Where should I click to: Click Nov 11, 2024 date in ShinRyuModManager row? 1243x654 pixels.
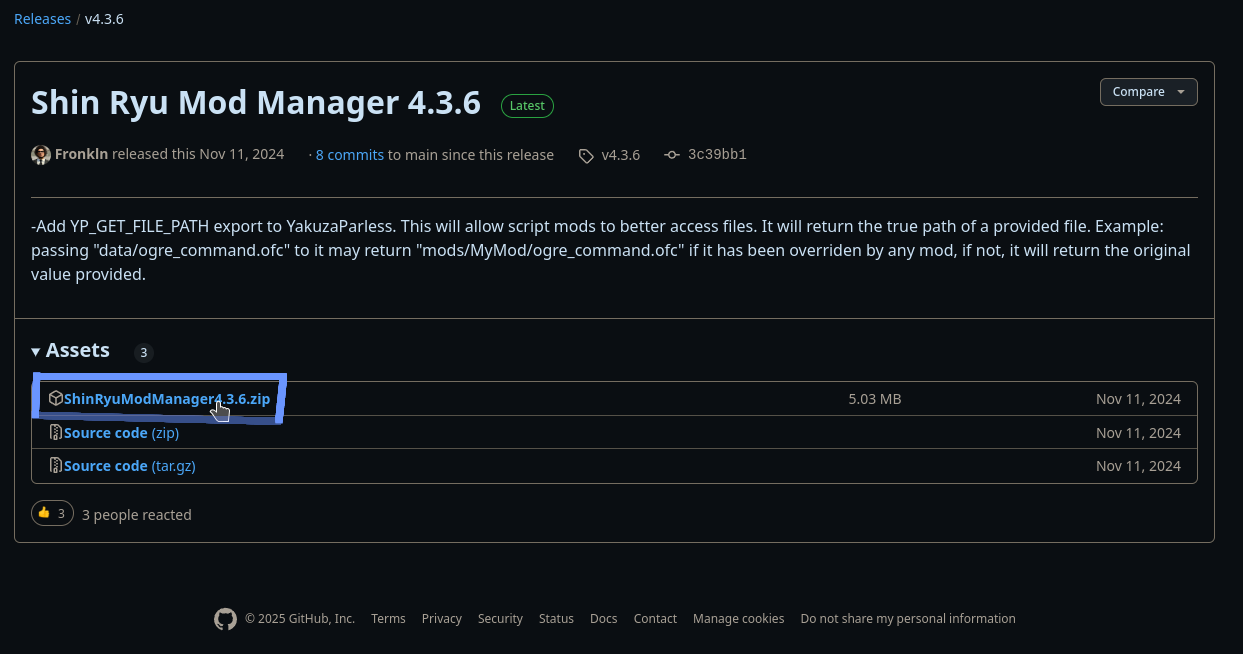click(1138, 399)
